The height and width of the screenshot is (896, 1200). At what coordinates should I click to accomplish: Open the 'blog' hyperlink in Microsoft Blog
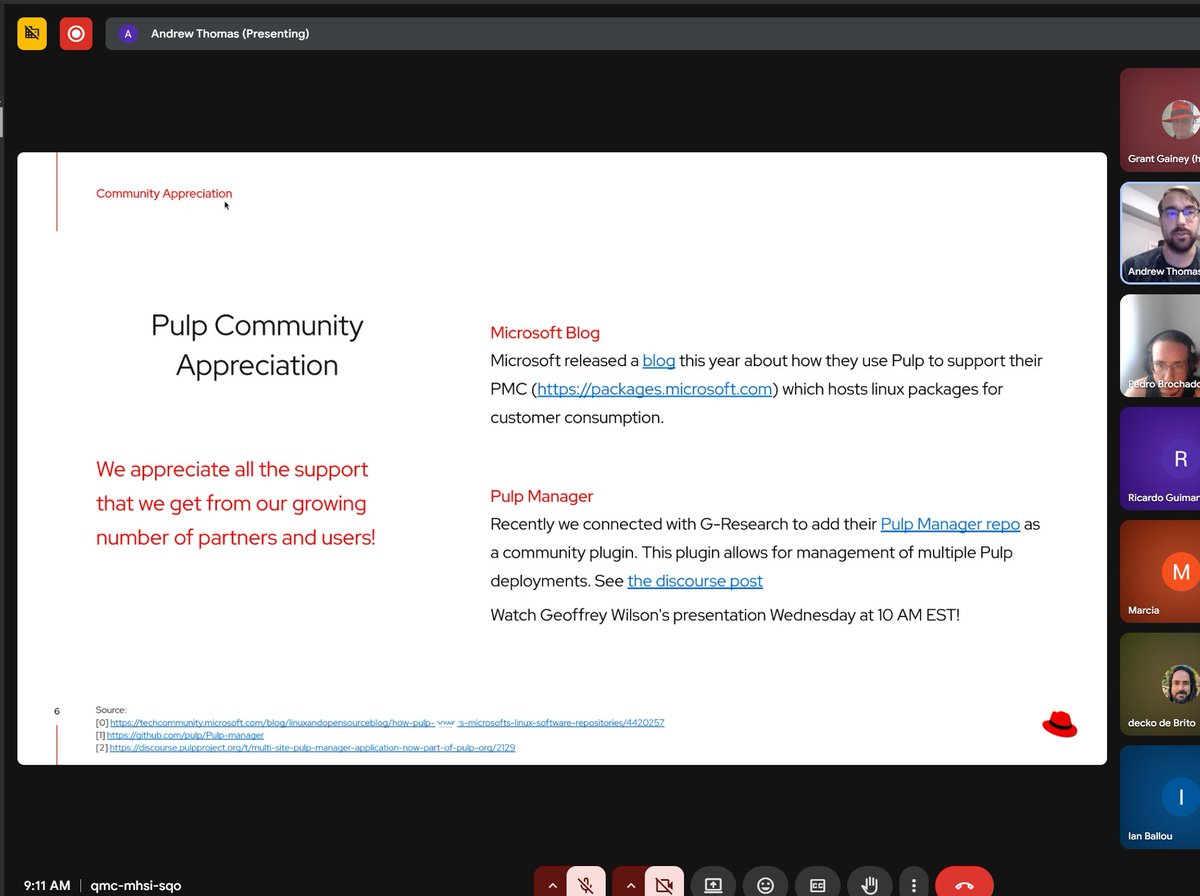(x=659, y=360)
